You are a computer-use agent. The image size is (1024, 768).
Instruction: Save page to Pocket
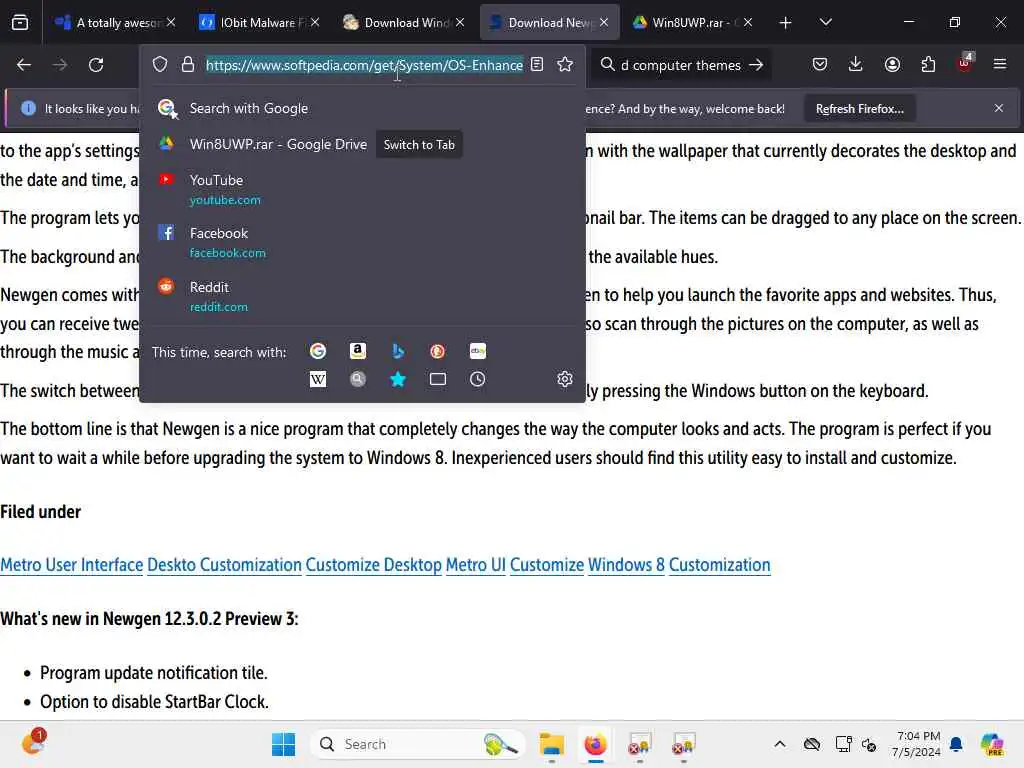(x=820, y=65)
